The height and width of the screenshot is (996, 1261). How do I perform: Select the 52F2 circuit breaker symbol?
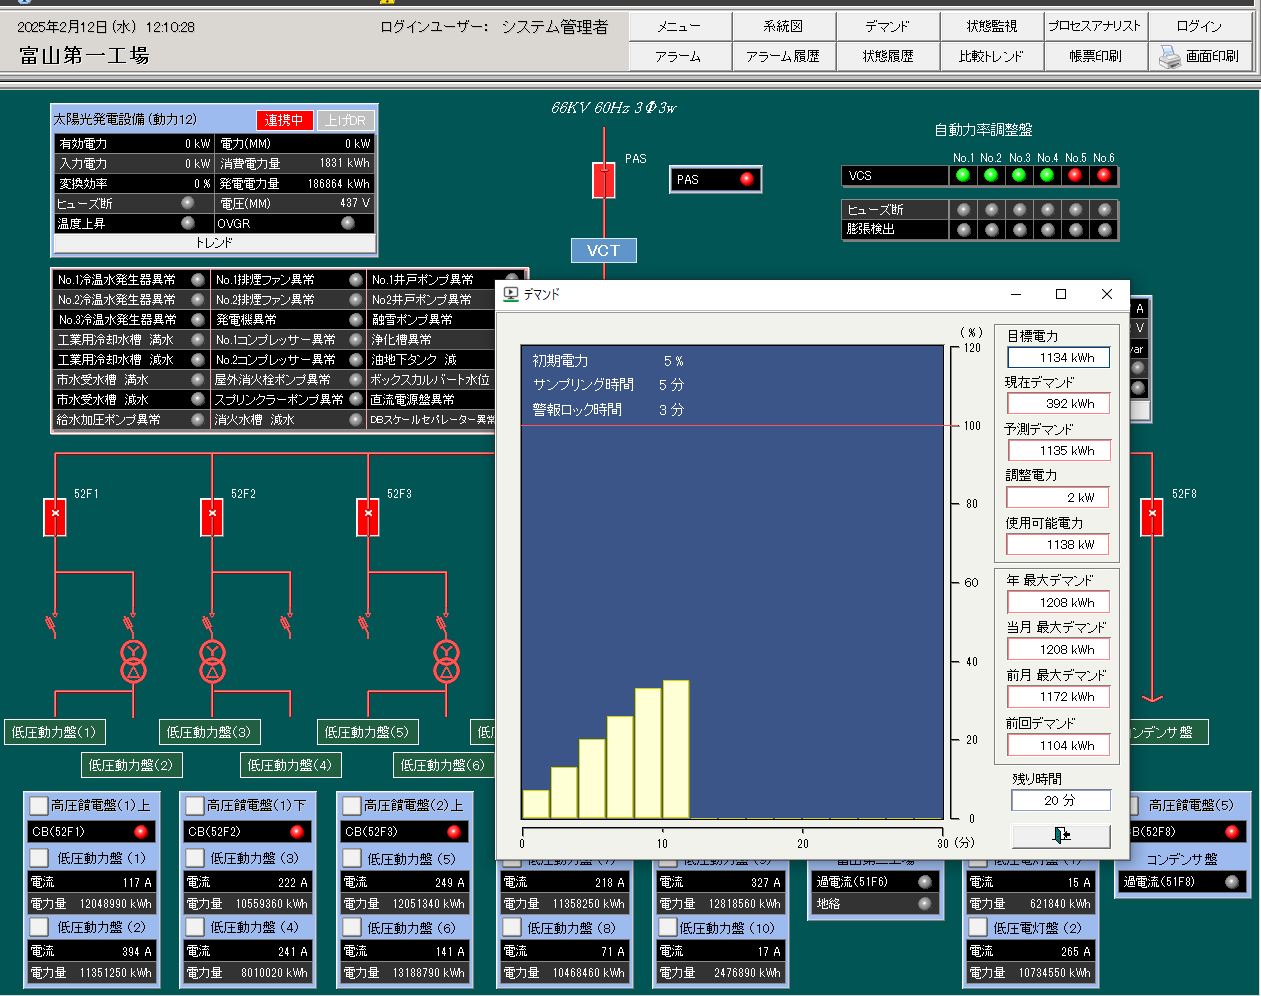[212, 516]
